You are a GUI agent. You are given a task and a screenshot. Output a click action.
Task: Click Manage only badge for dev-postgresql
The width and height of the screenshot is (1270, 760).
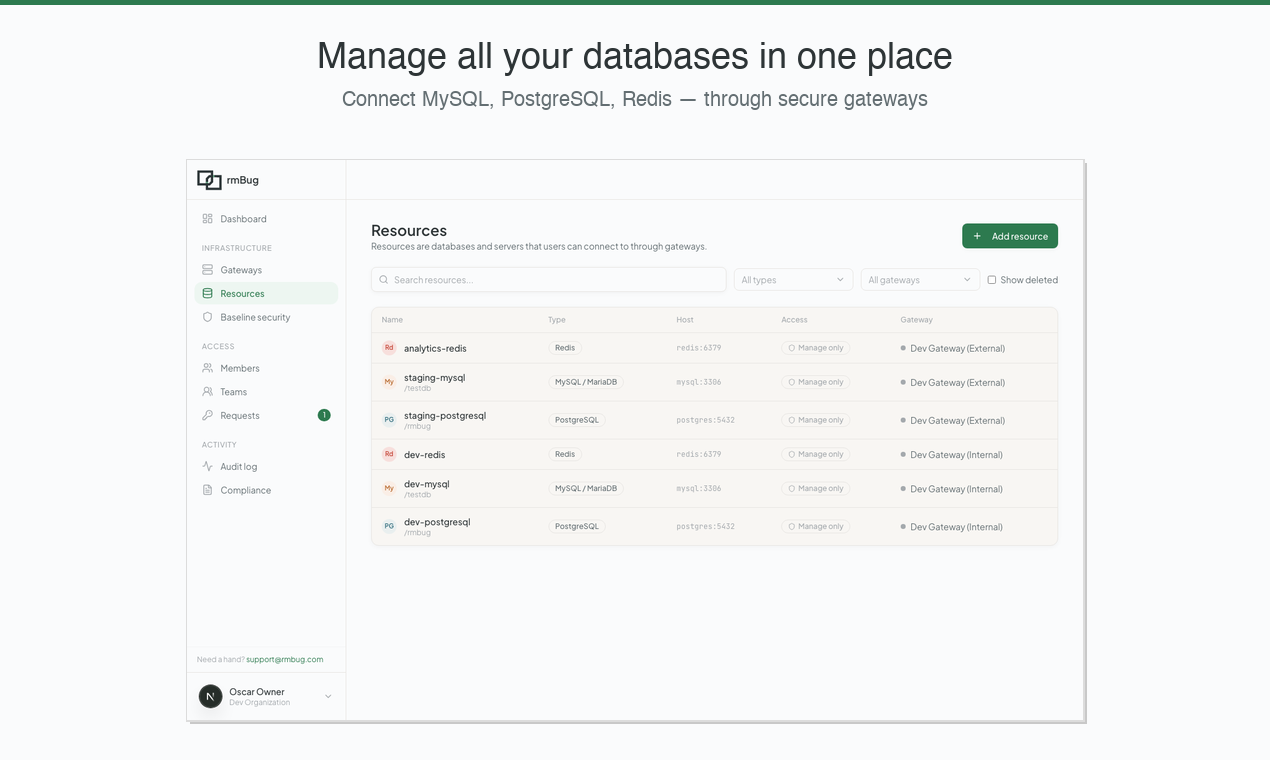pos(816,526)
